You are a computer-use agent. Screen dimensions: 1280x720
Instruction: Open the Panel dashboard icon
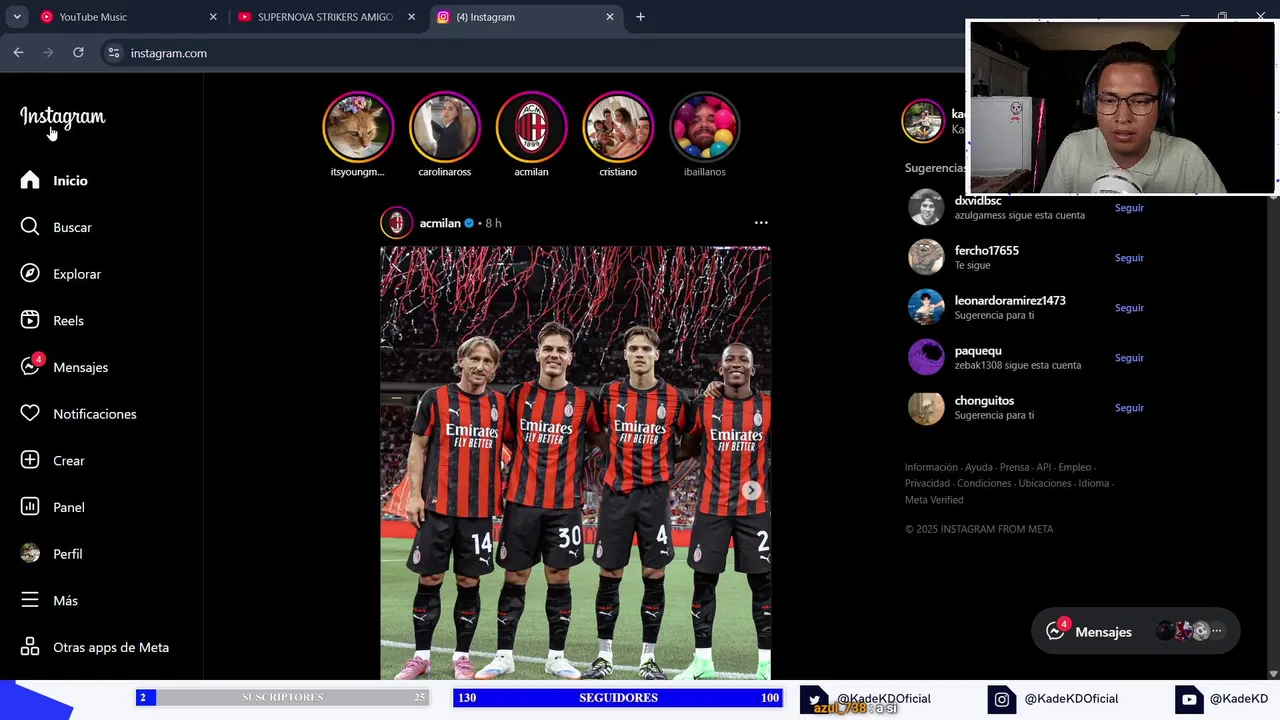30,507
